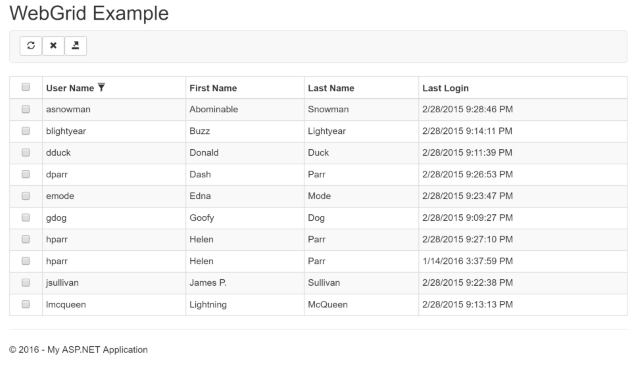Open the User Name column filter icon

coord(101,87)
